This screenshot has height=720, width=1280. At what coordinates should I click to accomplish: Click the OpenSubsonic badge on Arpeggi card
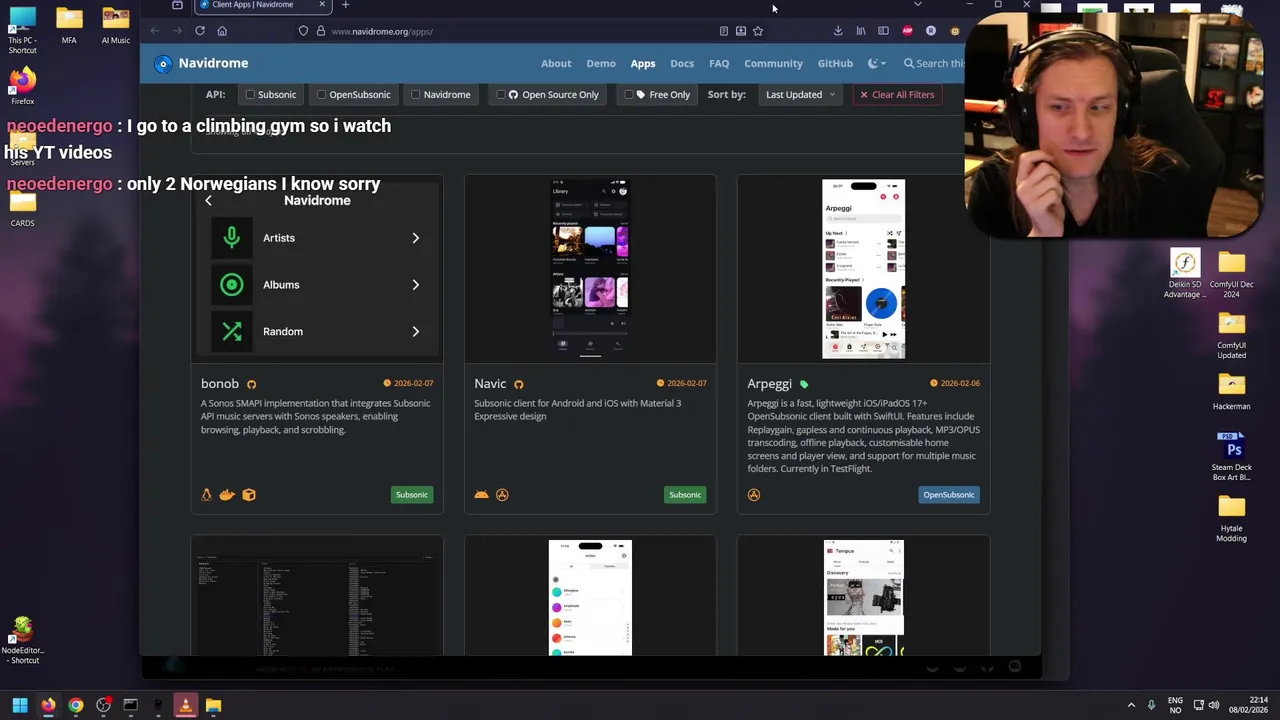click(x=949, y=495)
